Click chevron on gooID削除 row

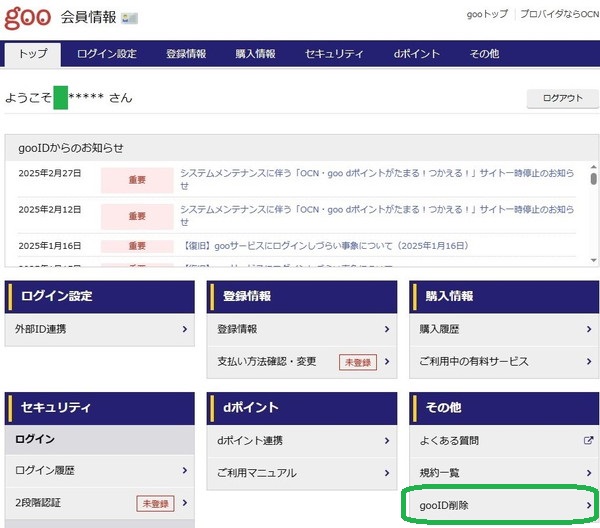click(x=589, y=505)
